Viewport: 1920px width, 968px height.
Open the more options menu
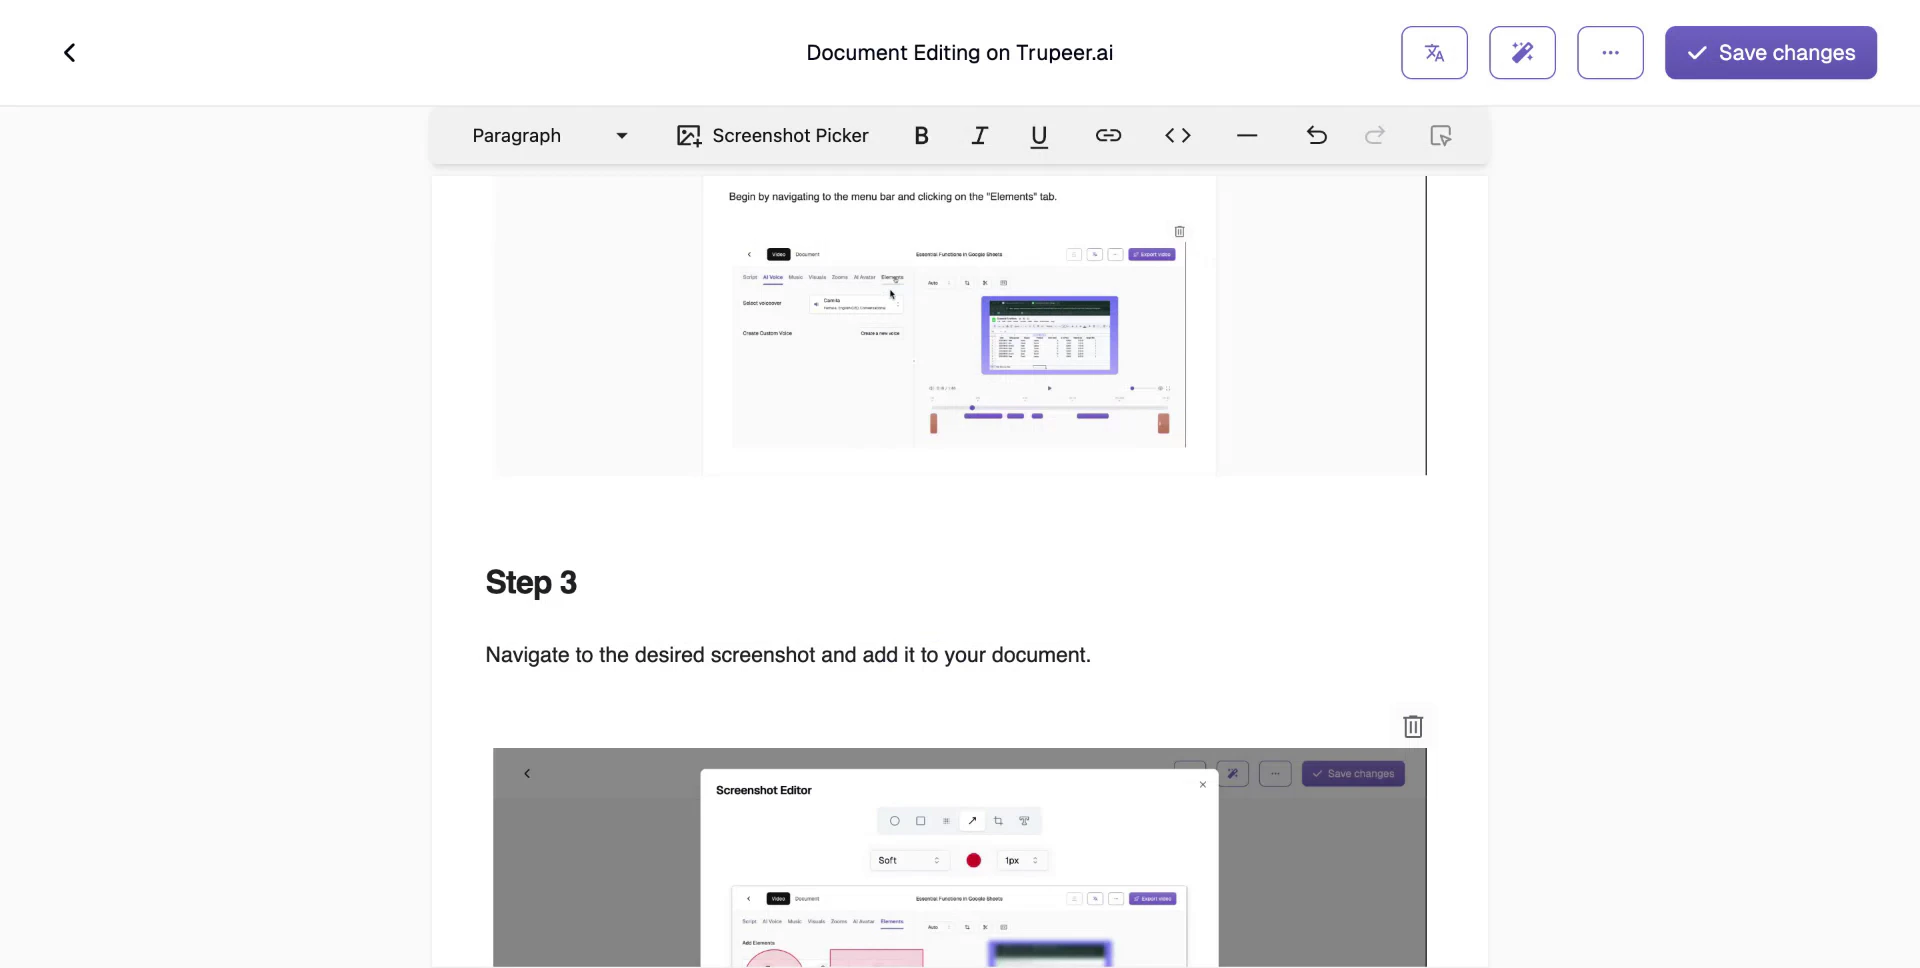[x=1609, y=52]
